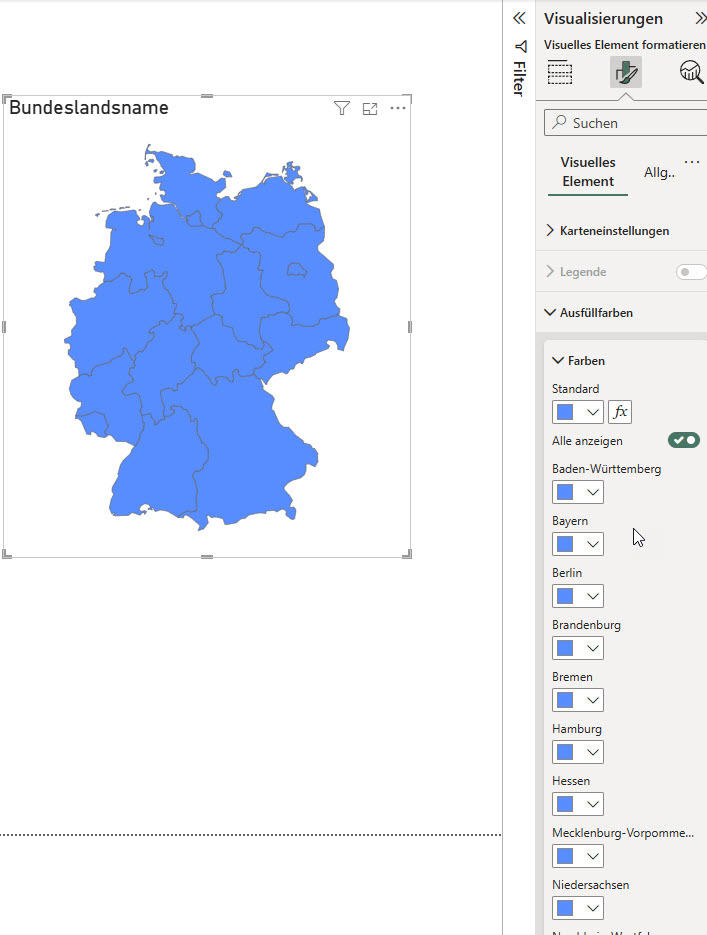Collapse the Farben subsection
The width and height of the screenshot is (707, 935).
[578, 361]
